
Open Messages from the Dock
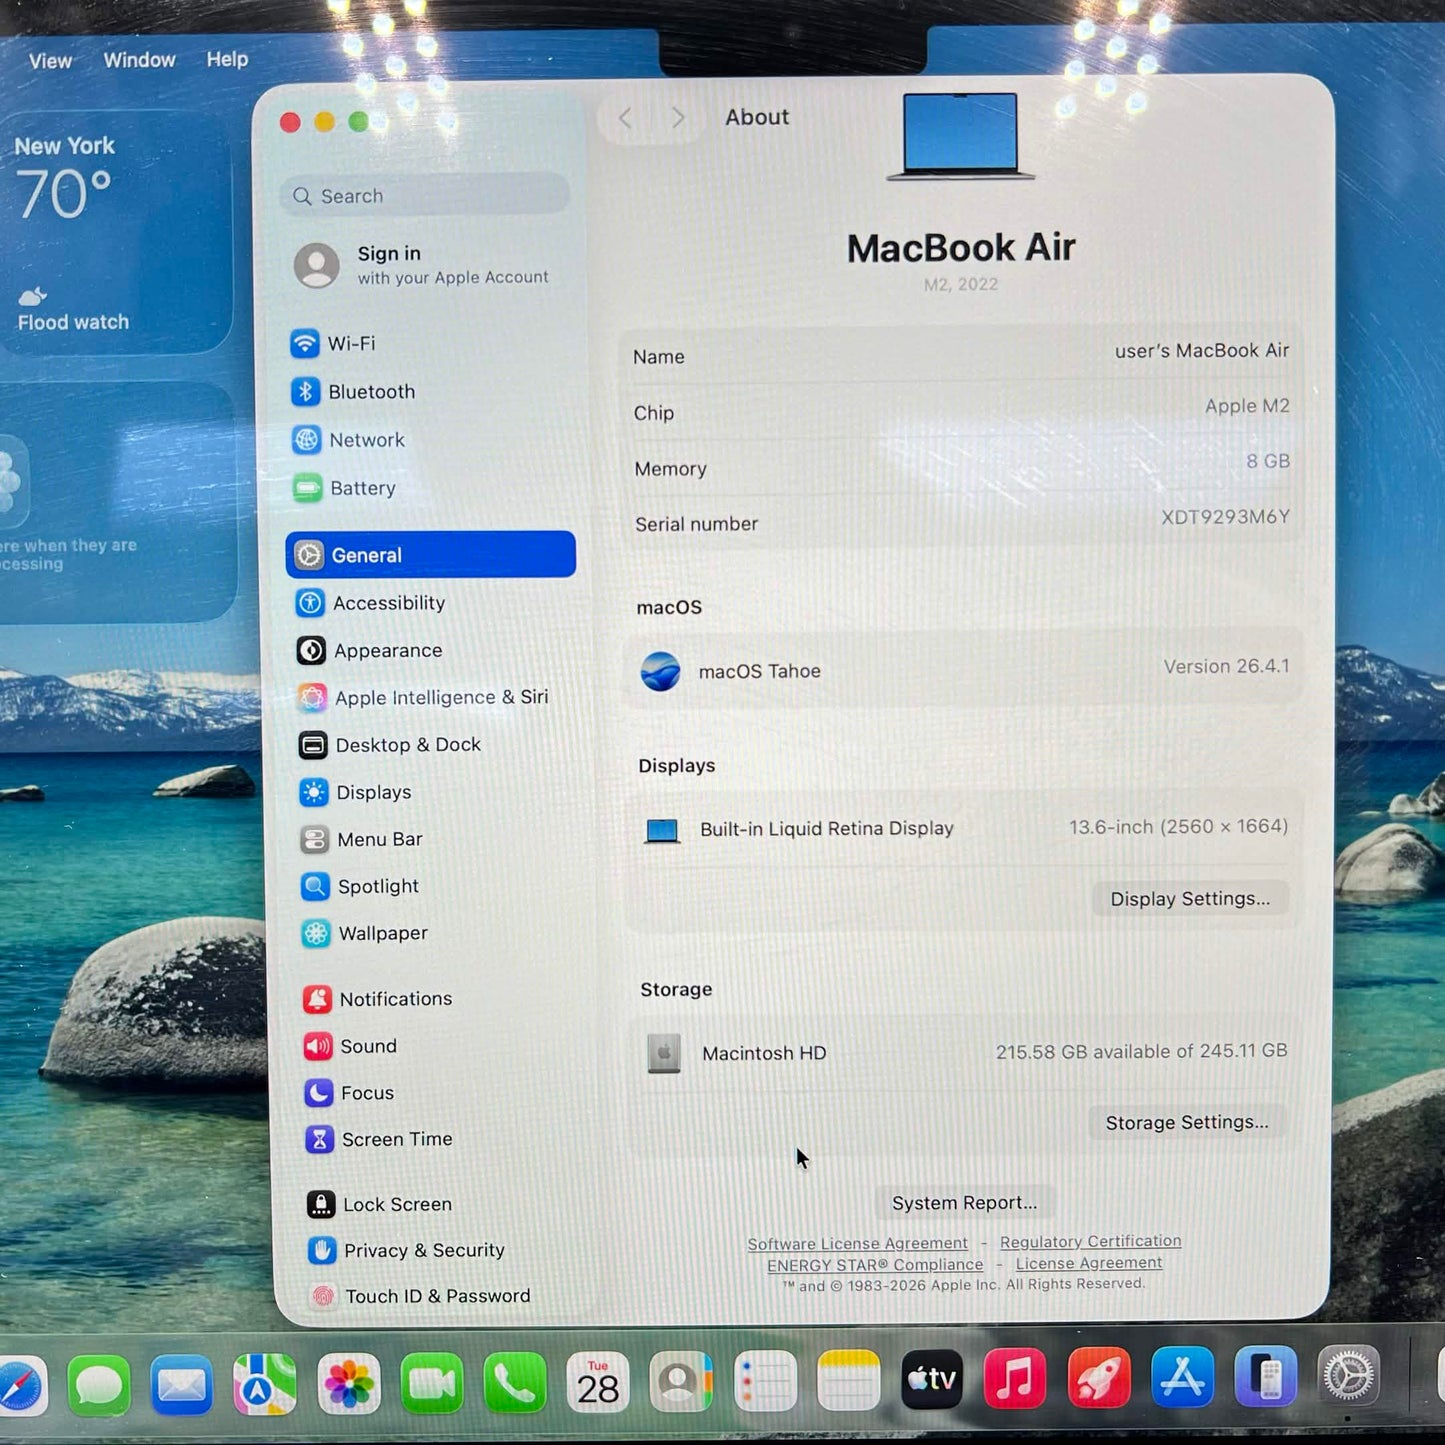(99, 1386)
